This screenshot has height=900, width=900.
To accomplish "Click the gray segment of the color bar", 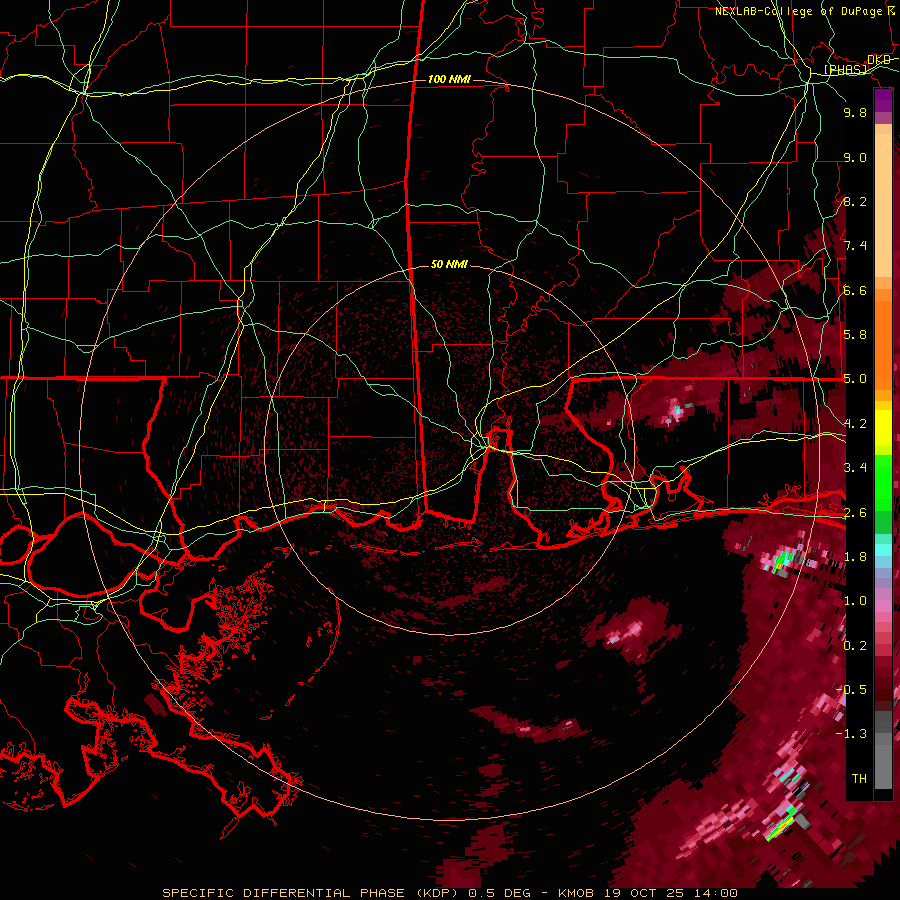I will (x=883, y=749).
